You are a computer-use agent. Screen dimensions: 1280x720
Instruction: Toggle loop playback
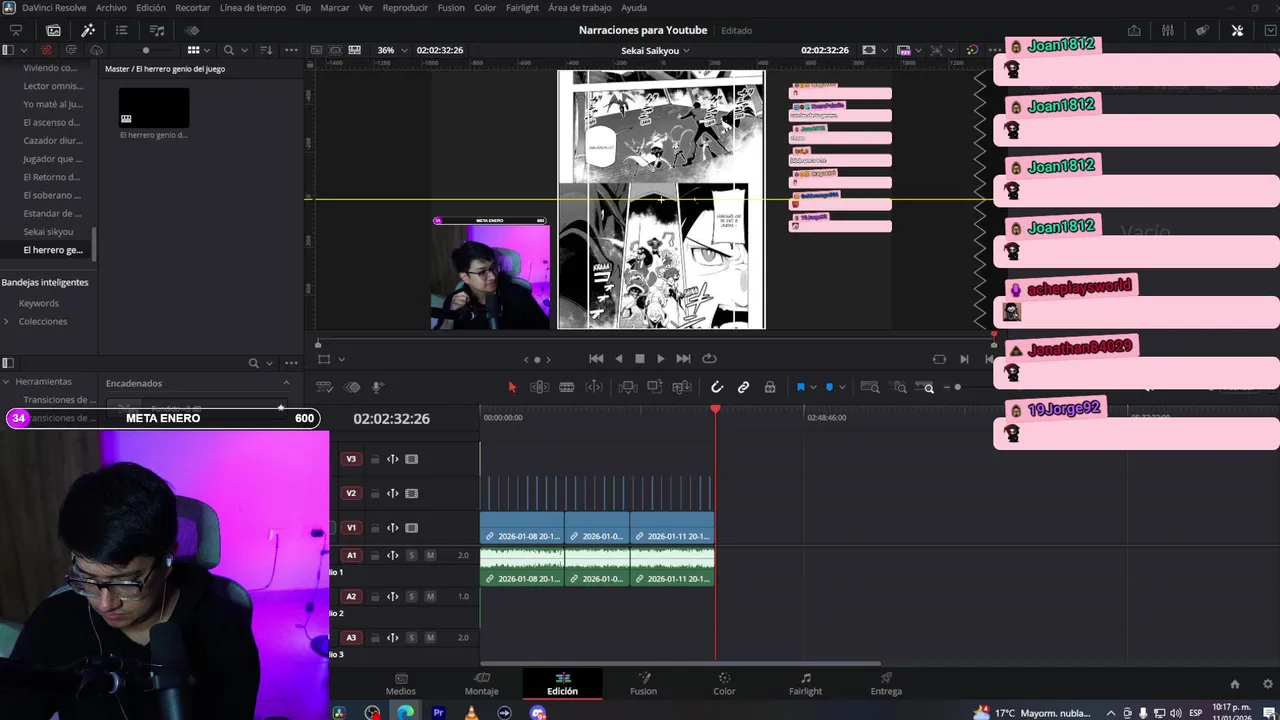click(x=709, y=358)
